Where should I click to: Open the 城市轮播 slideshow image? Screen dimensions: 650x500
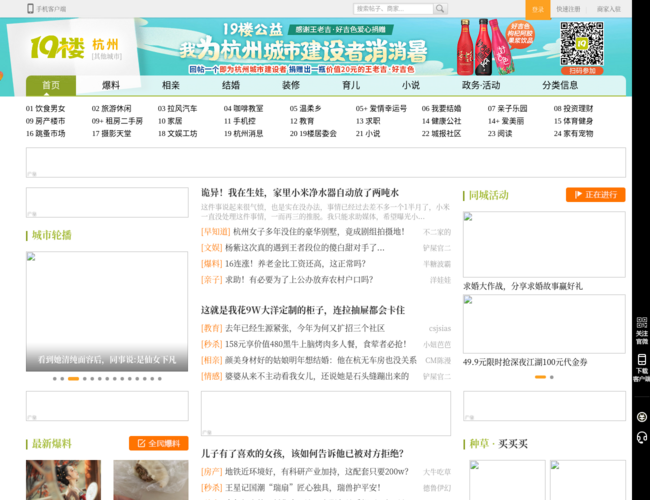click(107, 310)
